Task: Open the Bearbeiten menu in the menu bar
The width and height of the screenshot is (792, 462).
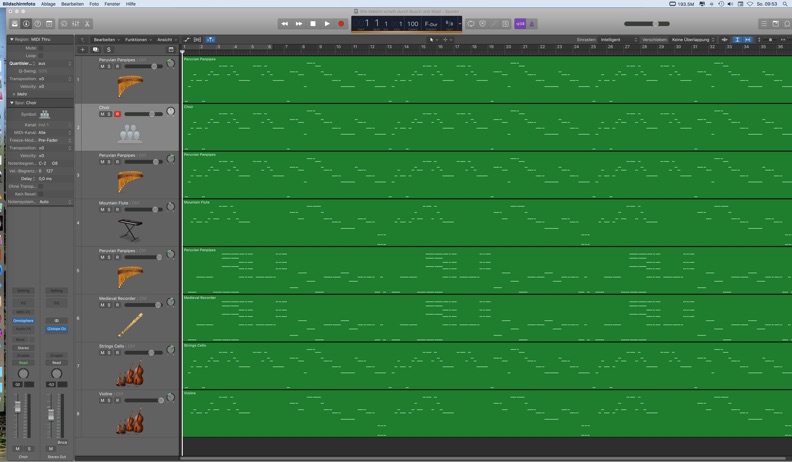Action: coord(72,4)
